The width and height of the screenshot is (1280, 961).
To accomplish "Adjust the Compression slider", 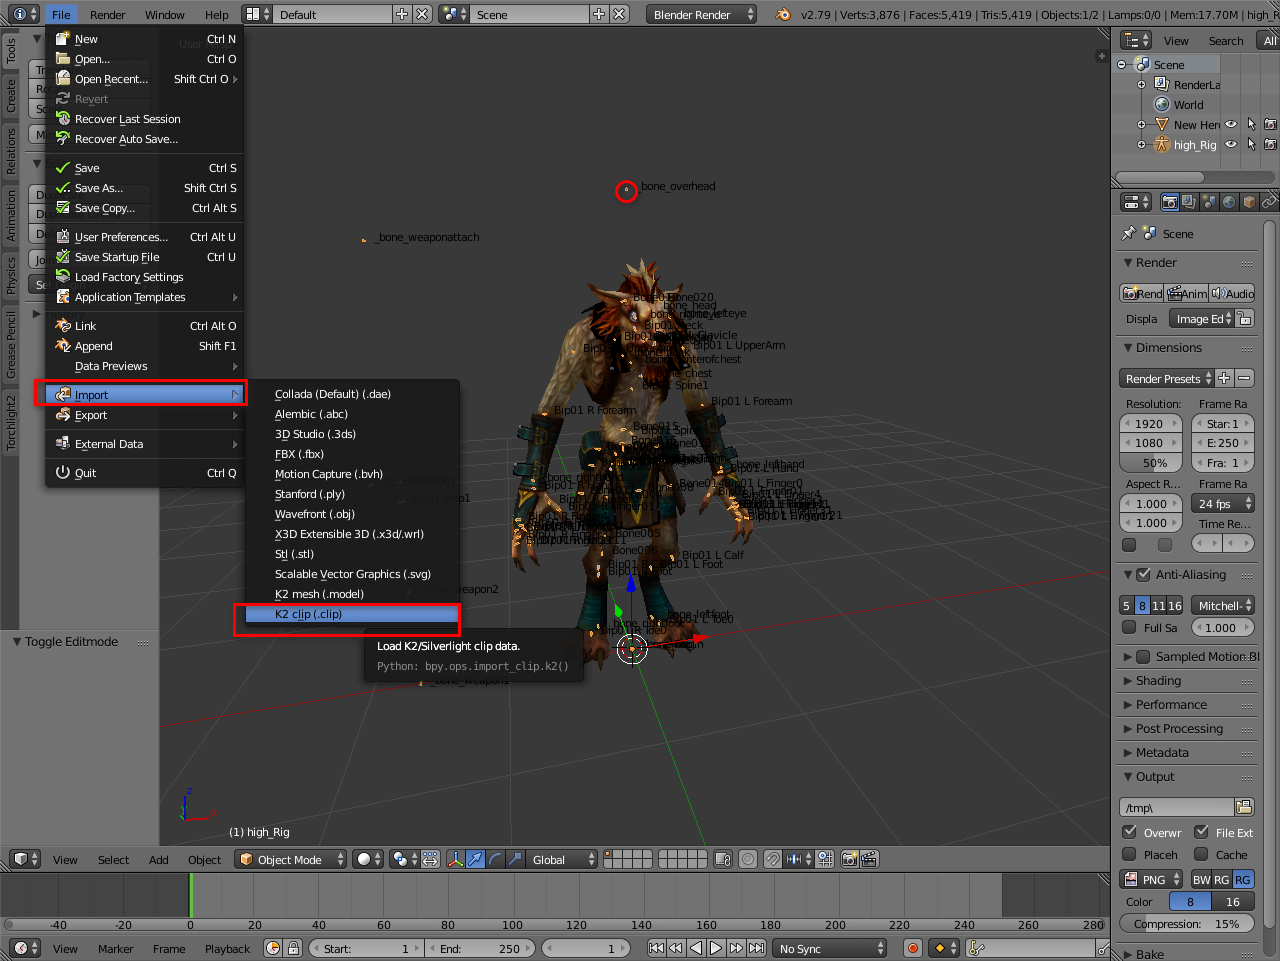I will pos(1186,924).
